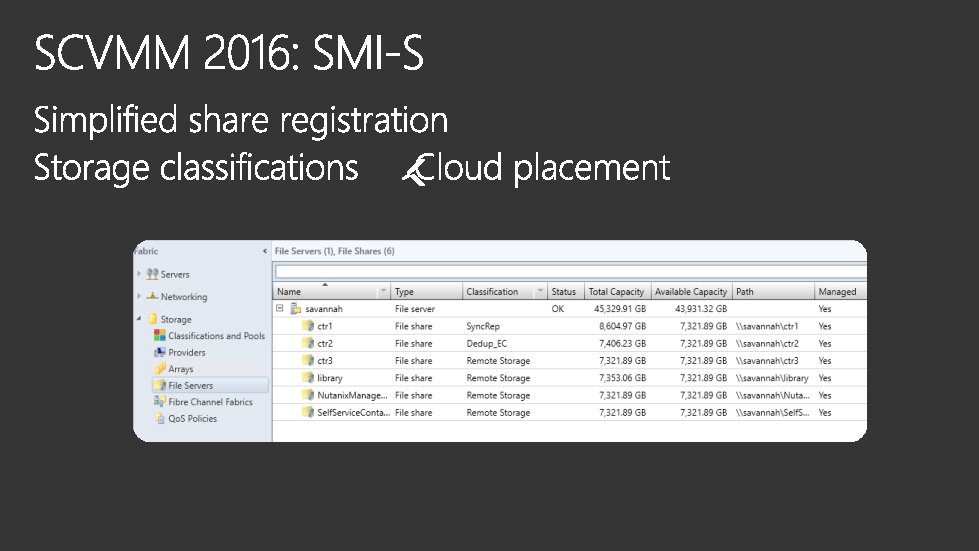Click the 7,406.23 GB capacity cell
The height and width of the screenshot is (551, 979).
[622, 343]
